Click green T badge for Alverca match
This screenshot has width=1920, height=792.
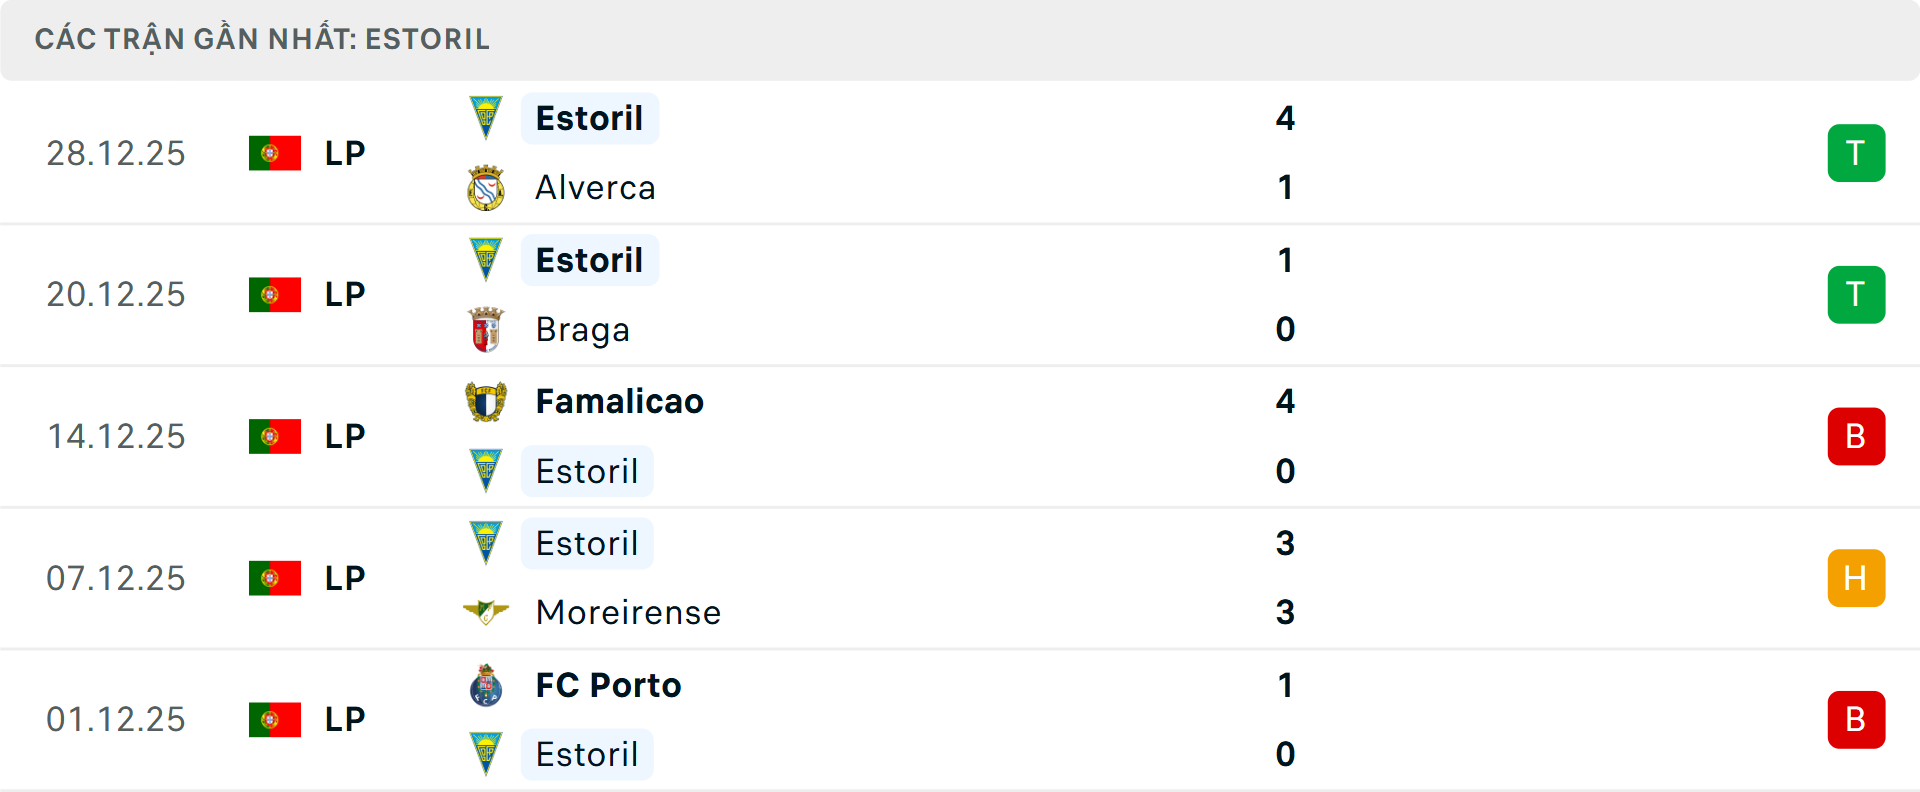(1856, 153)
